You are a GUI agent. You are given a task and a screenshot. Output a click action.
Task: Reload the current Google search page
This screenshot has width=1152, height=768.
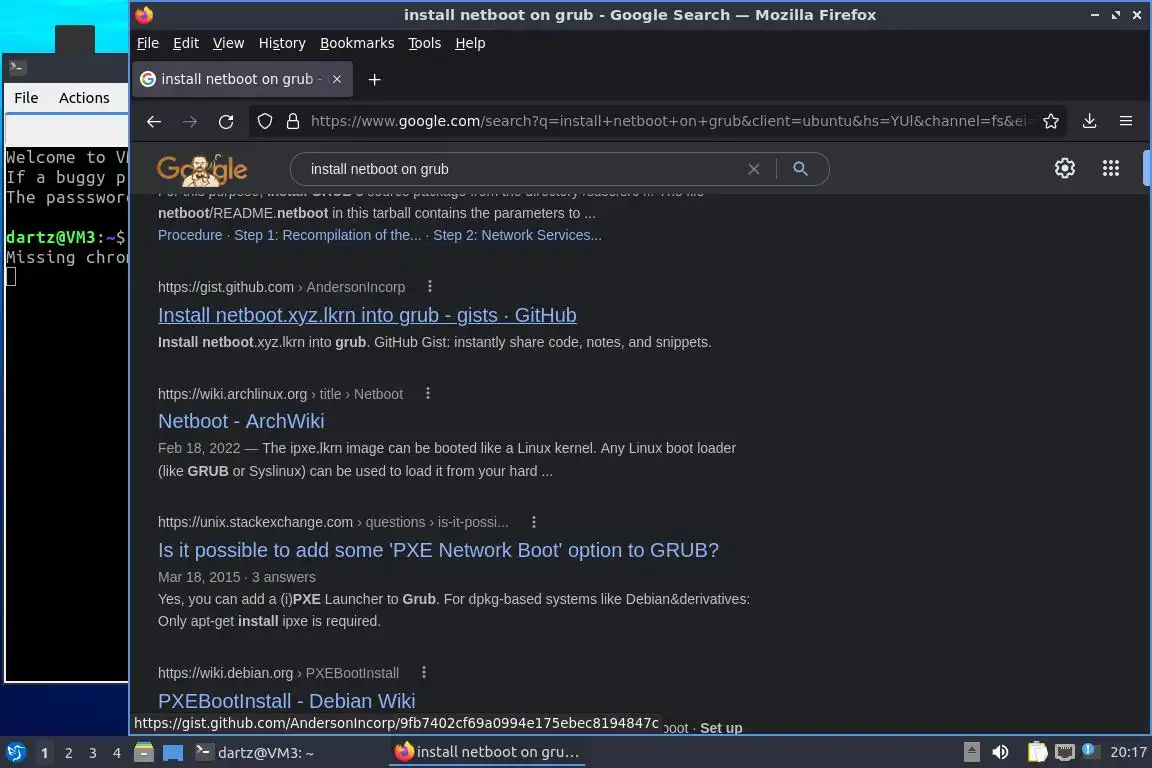pyautogui.click(x=226, y=121)
